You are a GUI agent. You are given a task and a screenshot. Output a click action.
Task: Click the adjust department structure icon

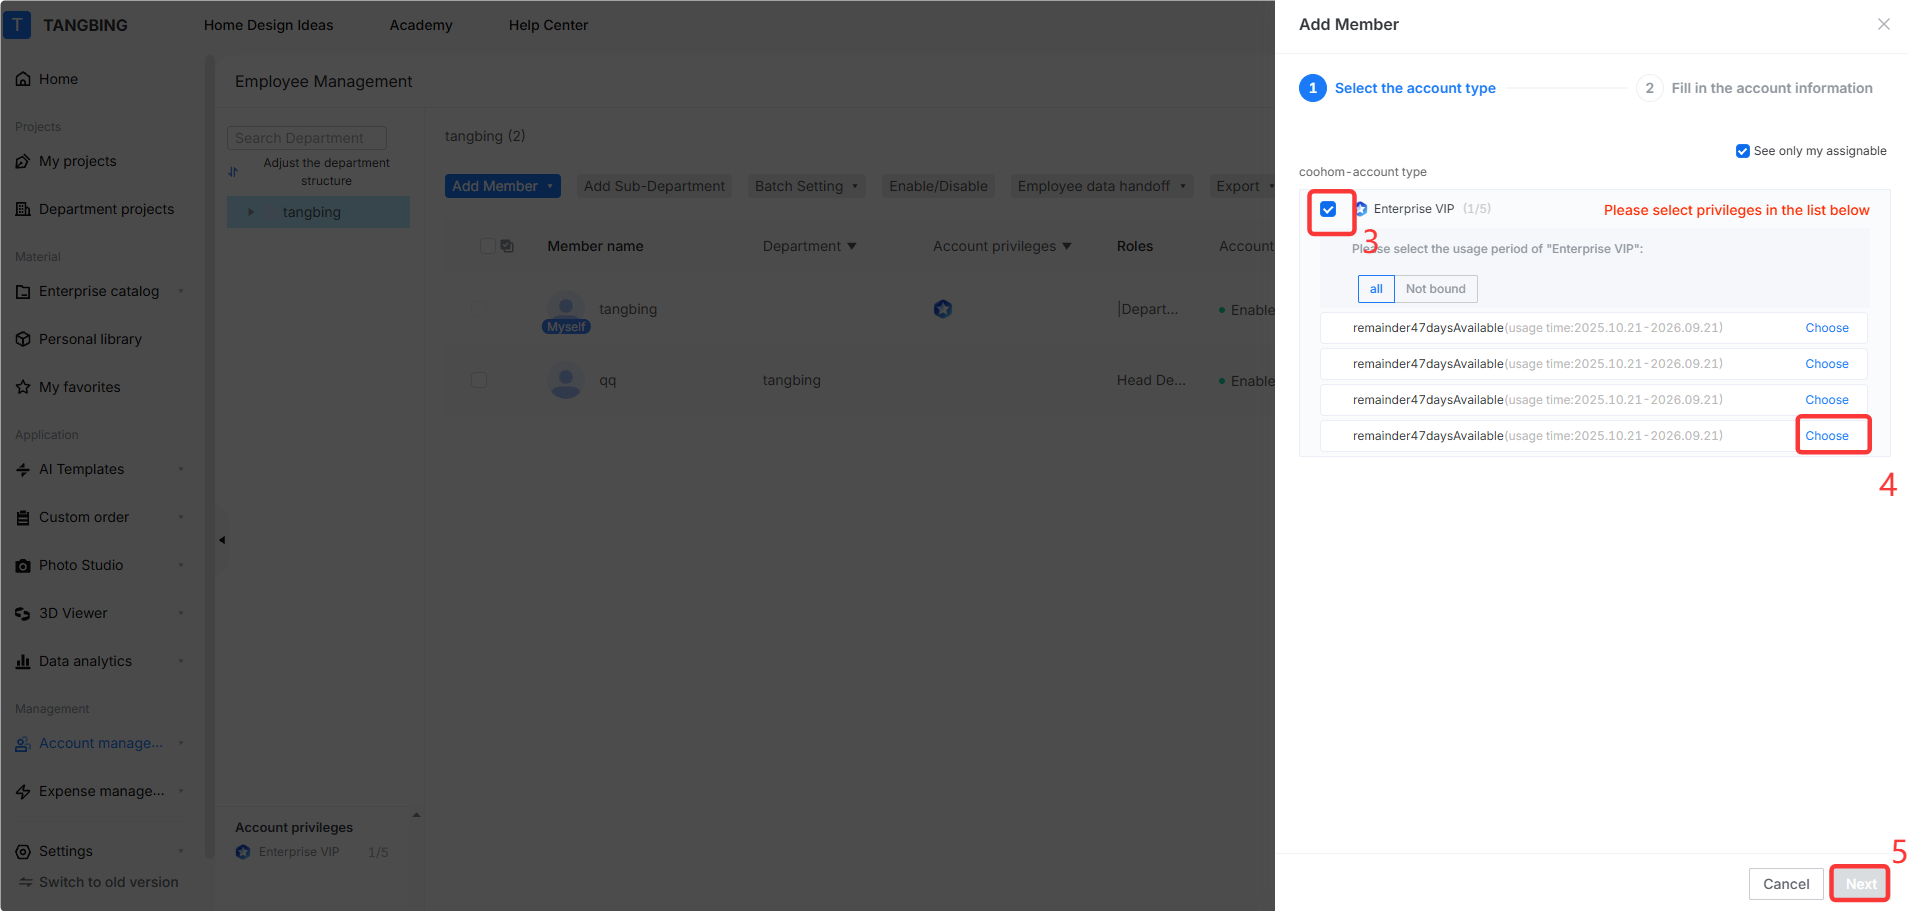(233, 172)
